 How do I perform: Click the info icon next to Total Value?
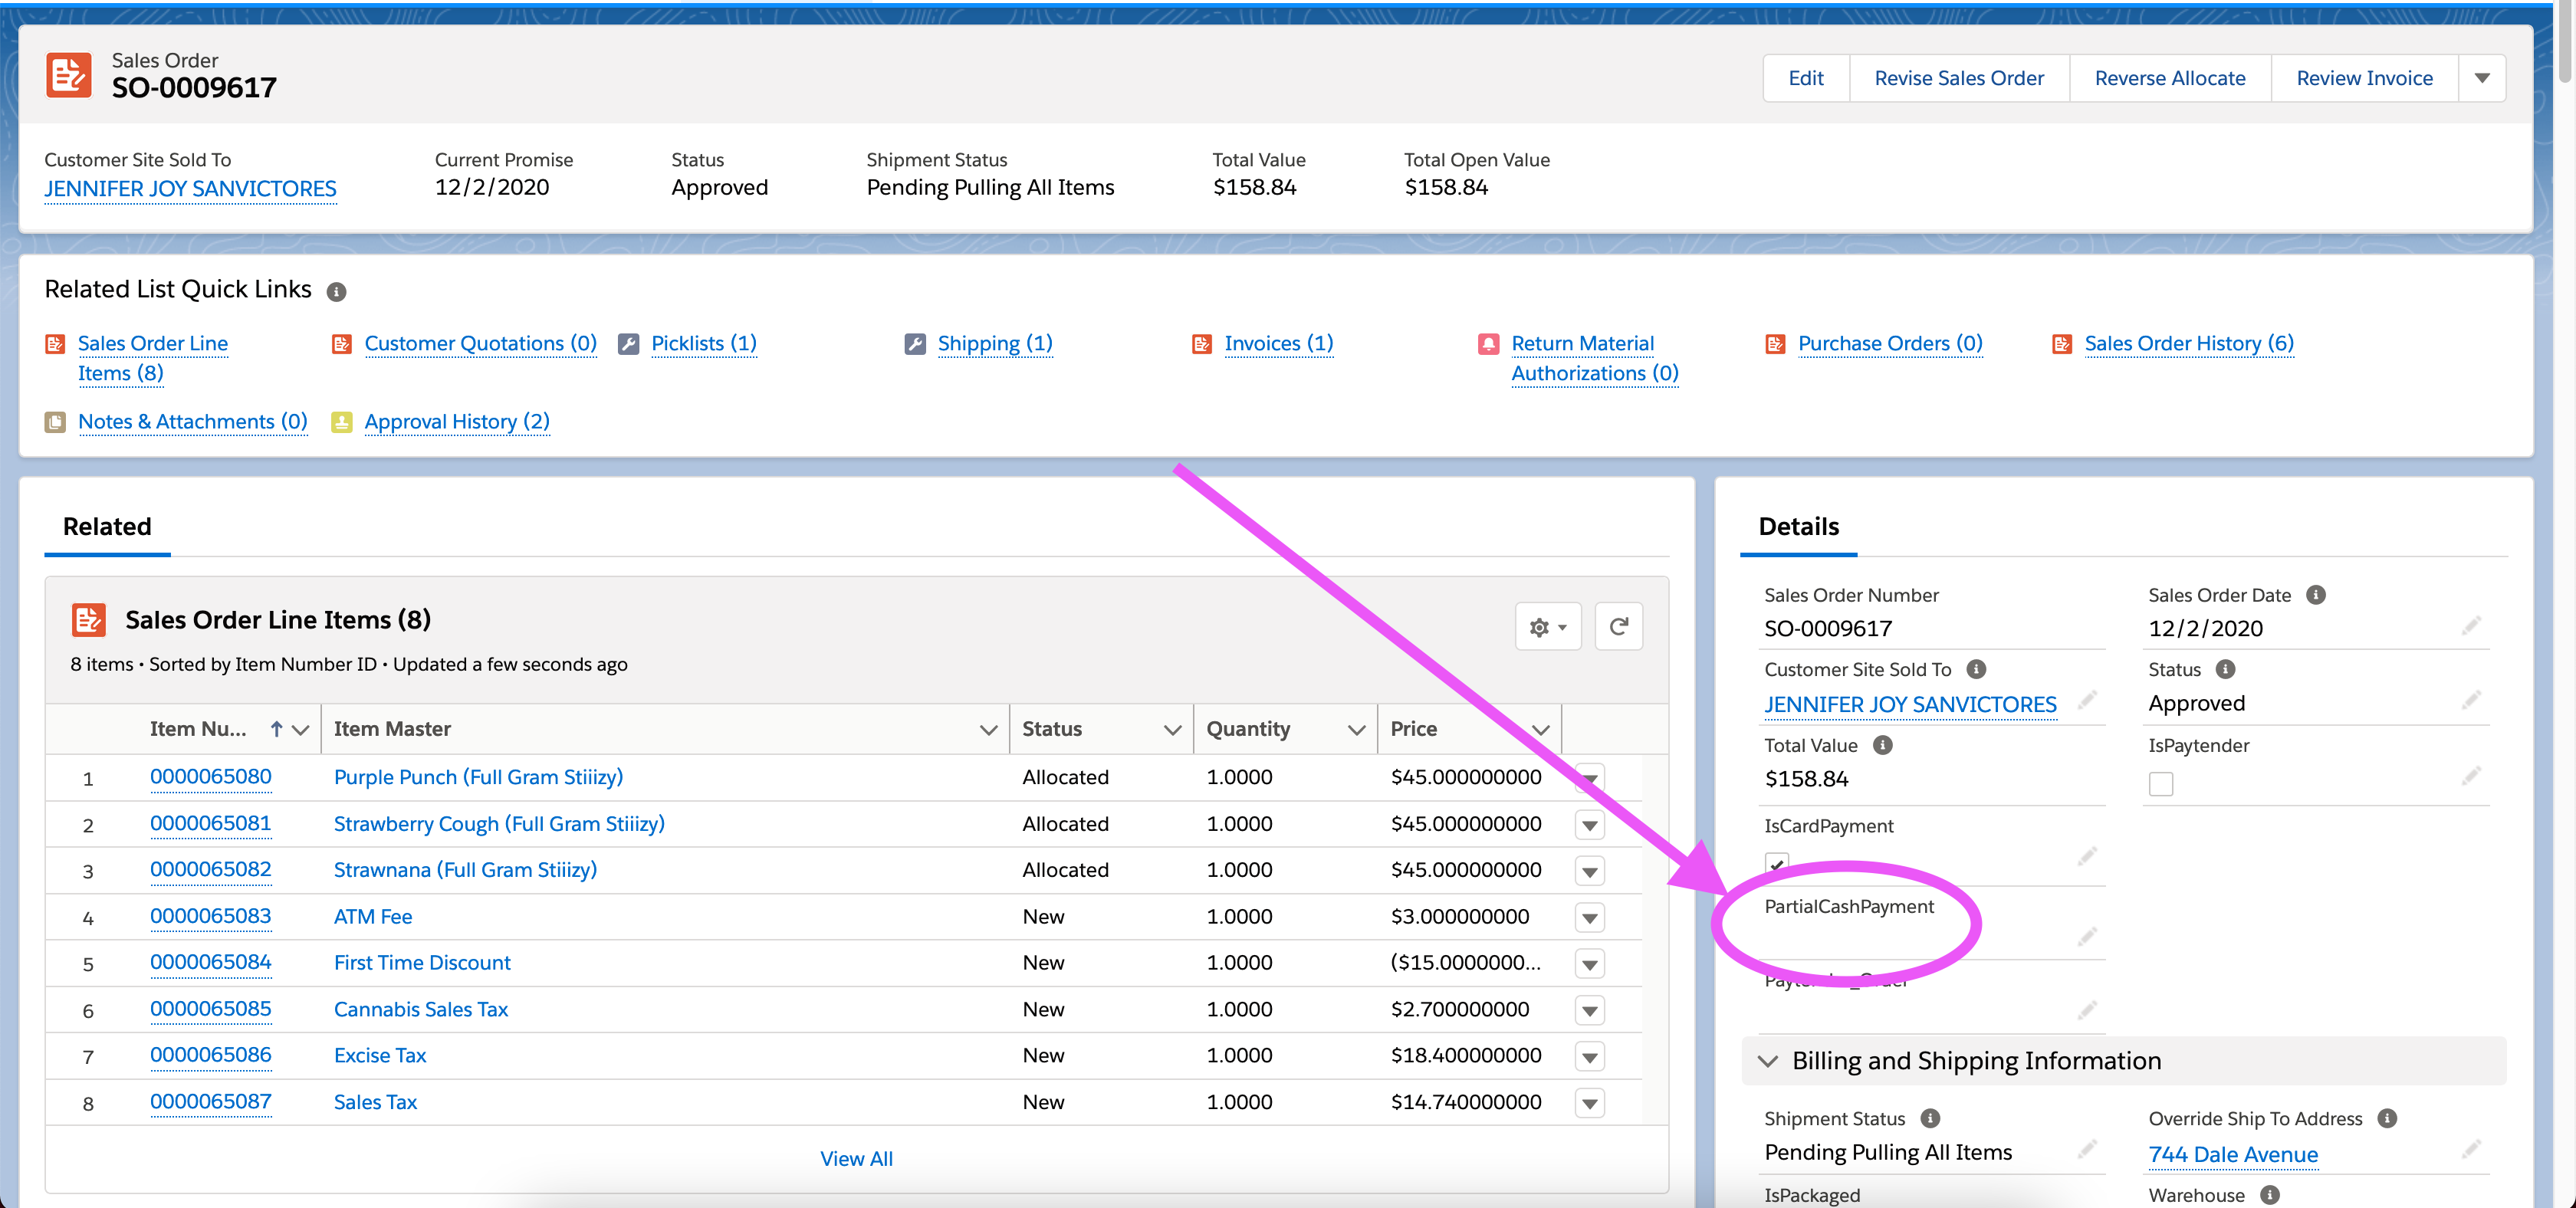point(1883,745)
